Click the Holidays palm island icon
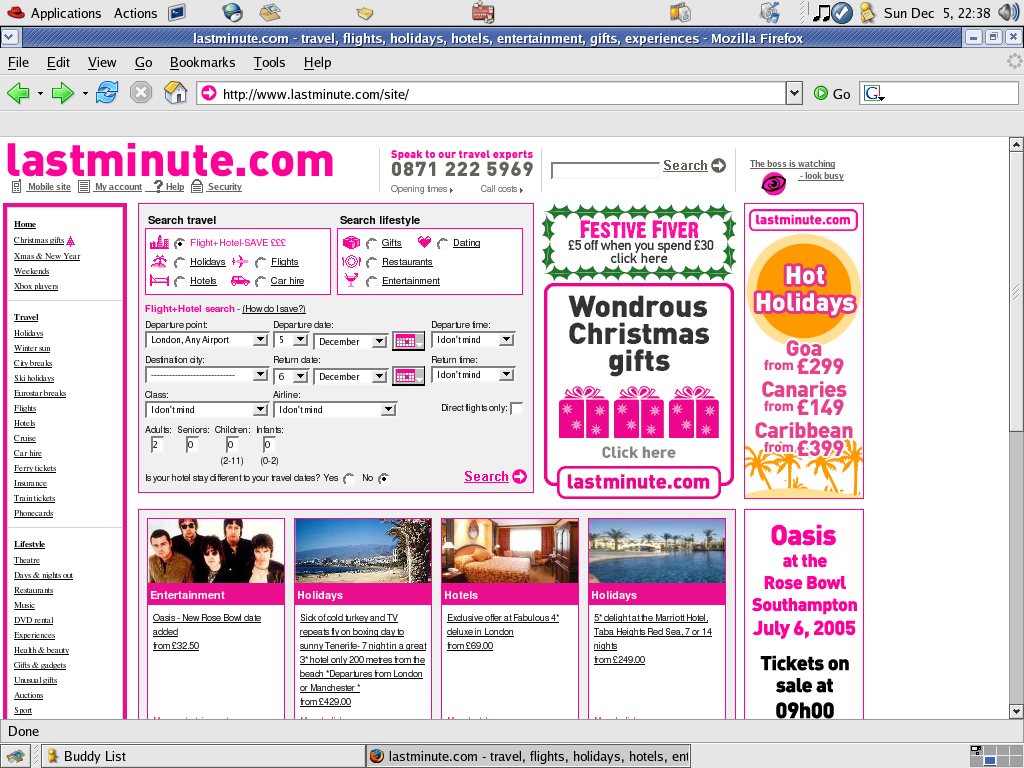1024x768 pixels. click(159, 261)
